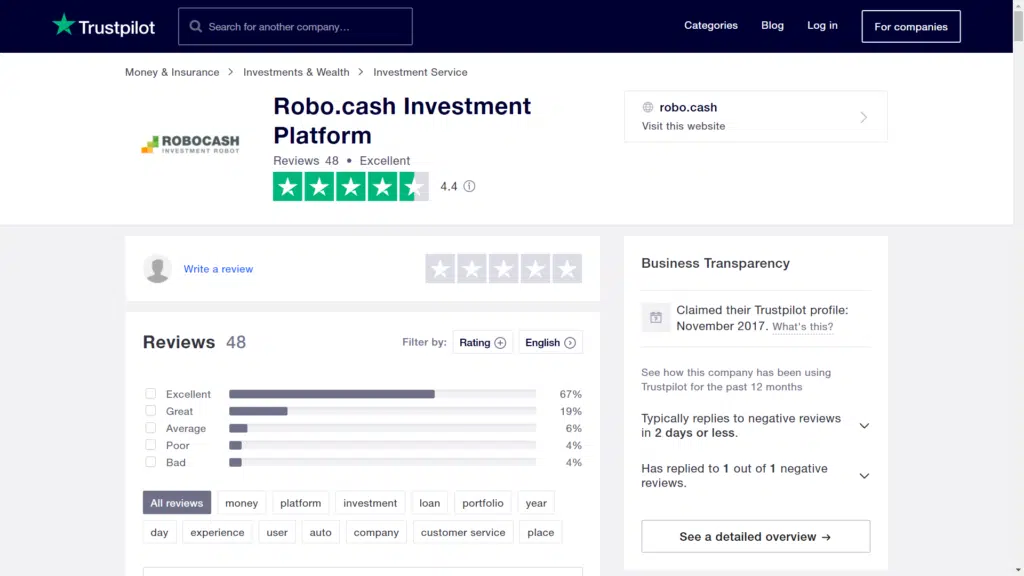Rate one star in the review box
Image resolution: width=1024 pixels, height=576 pixels.
coord(440,268)
